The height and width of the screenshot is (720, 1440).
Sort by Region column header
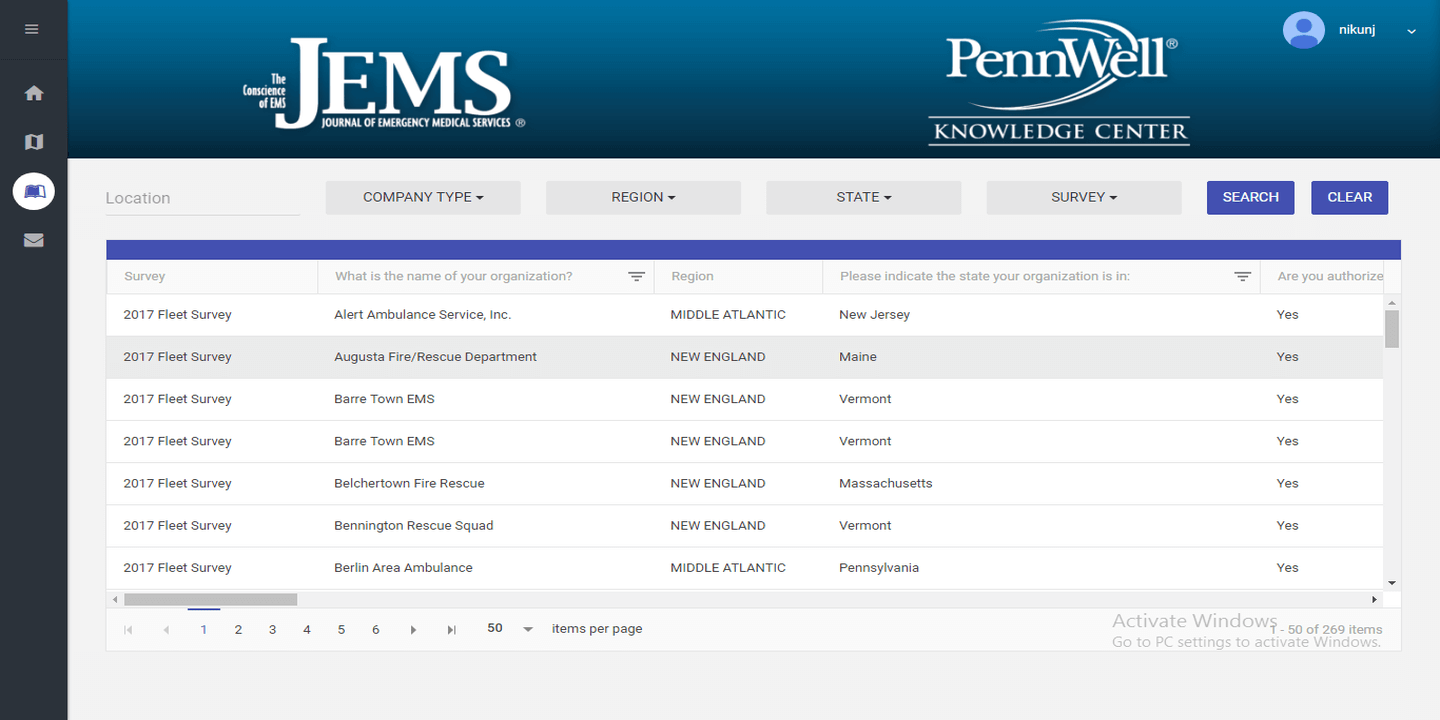tap(692, 276)
